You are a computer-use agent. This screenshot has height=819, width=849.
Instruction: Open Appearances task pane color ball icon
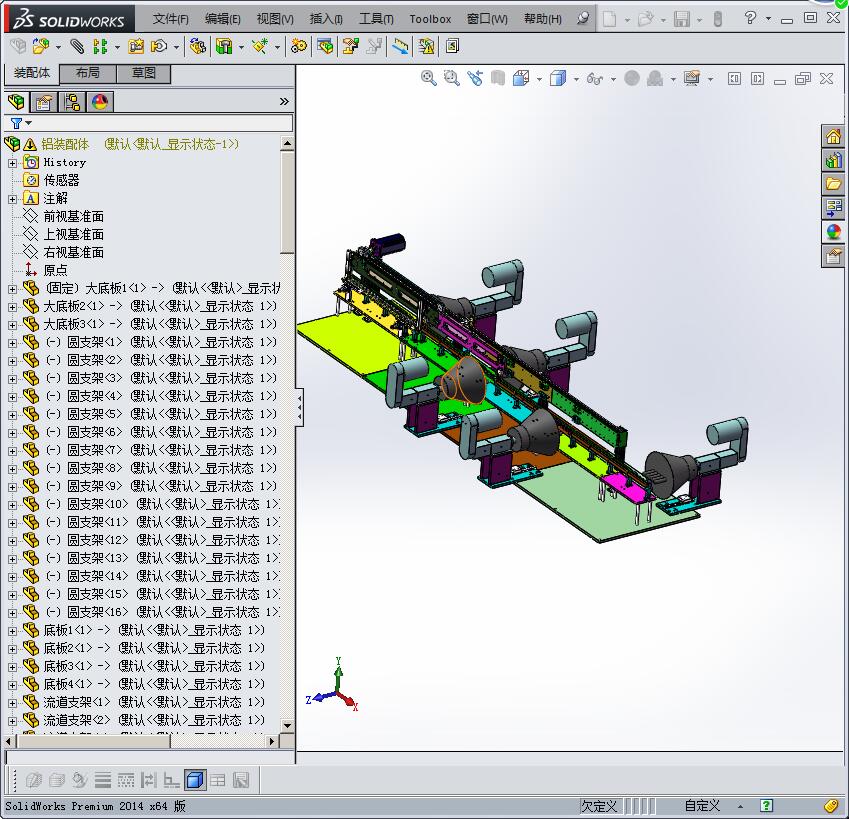[x=833, y=232]
